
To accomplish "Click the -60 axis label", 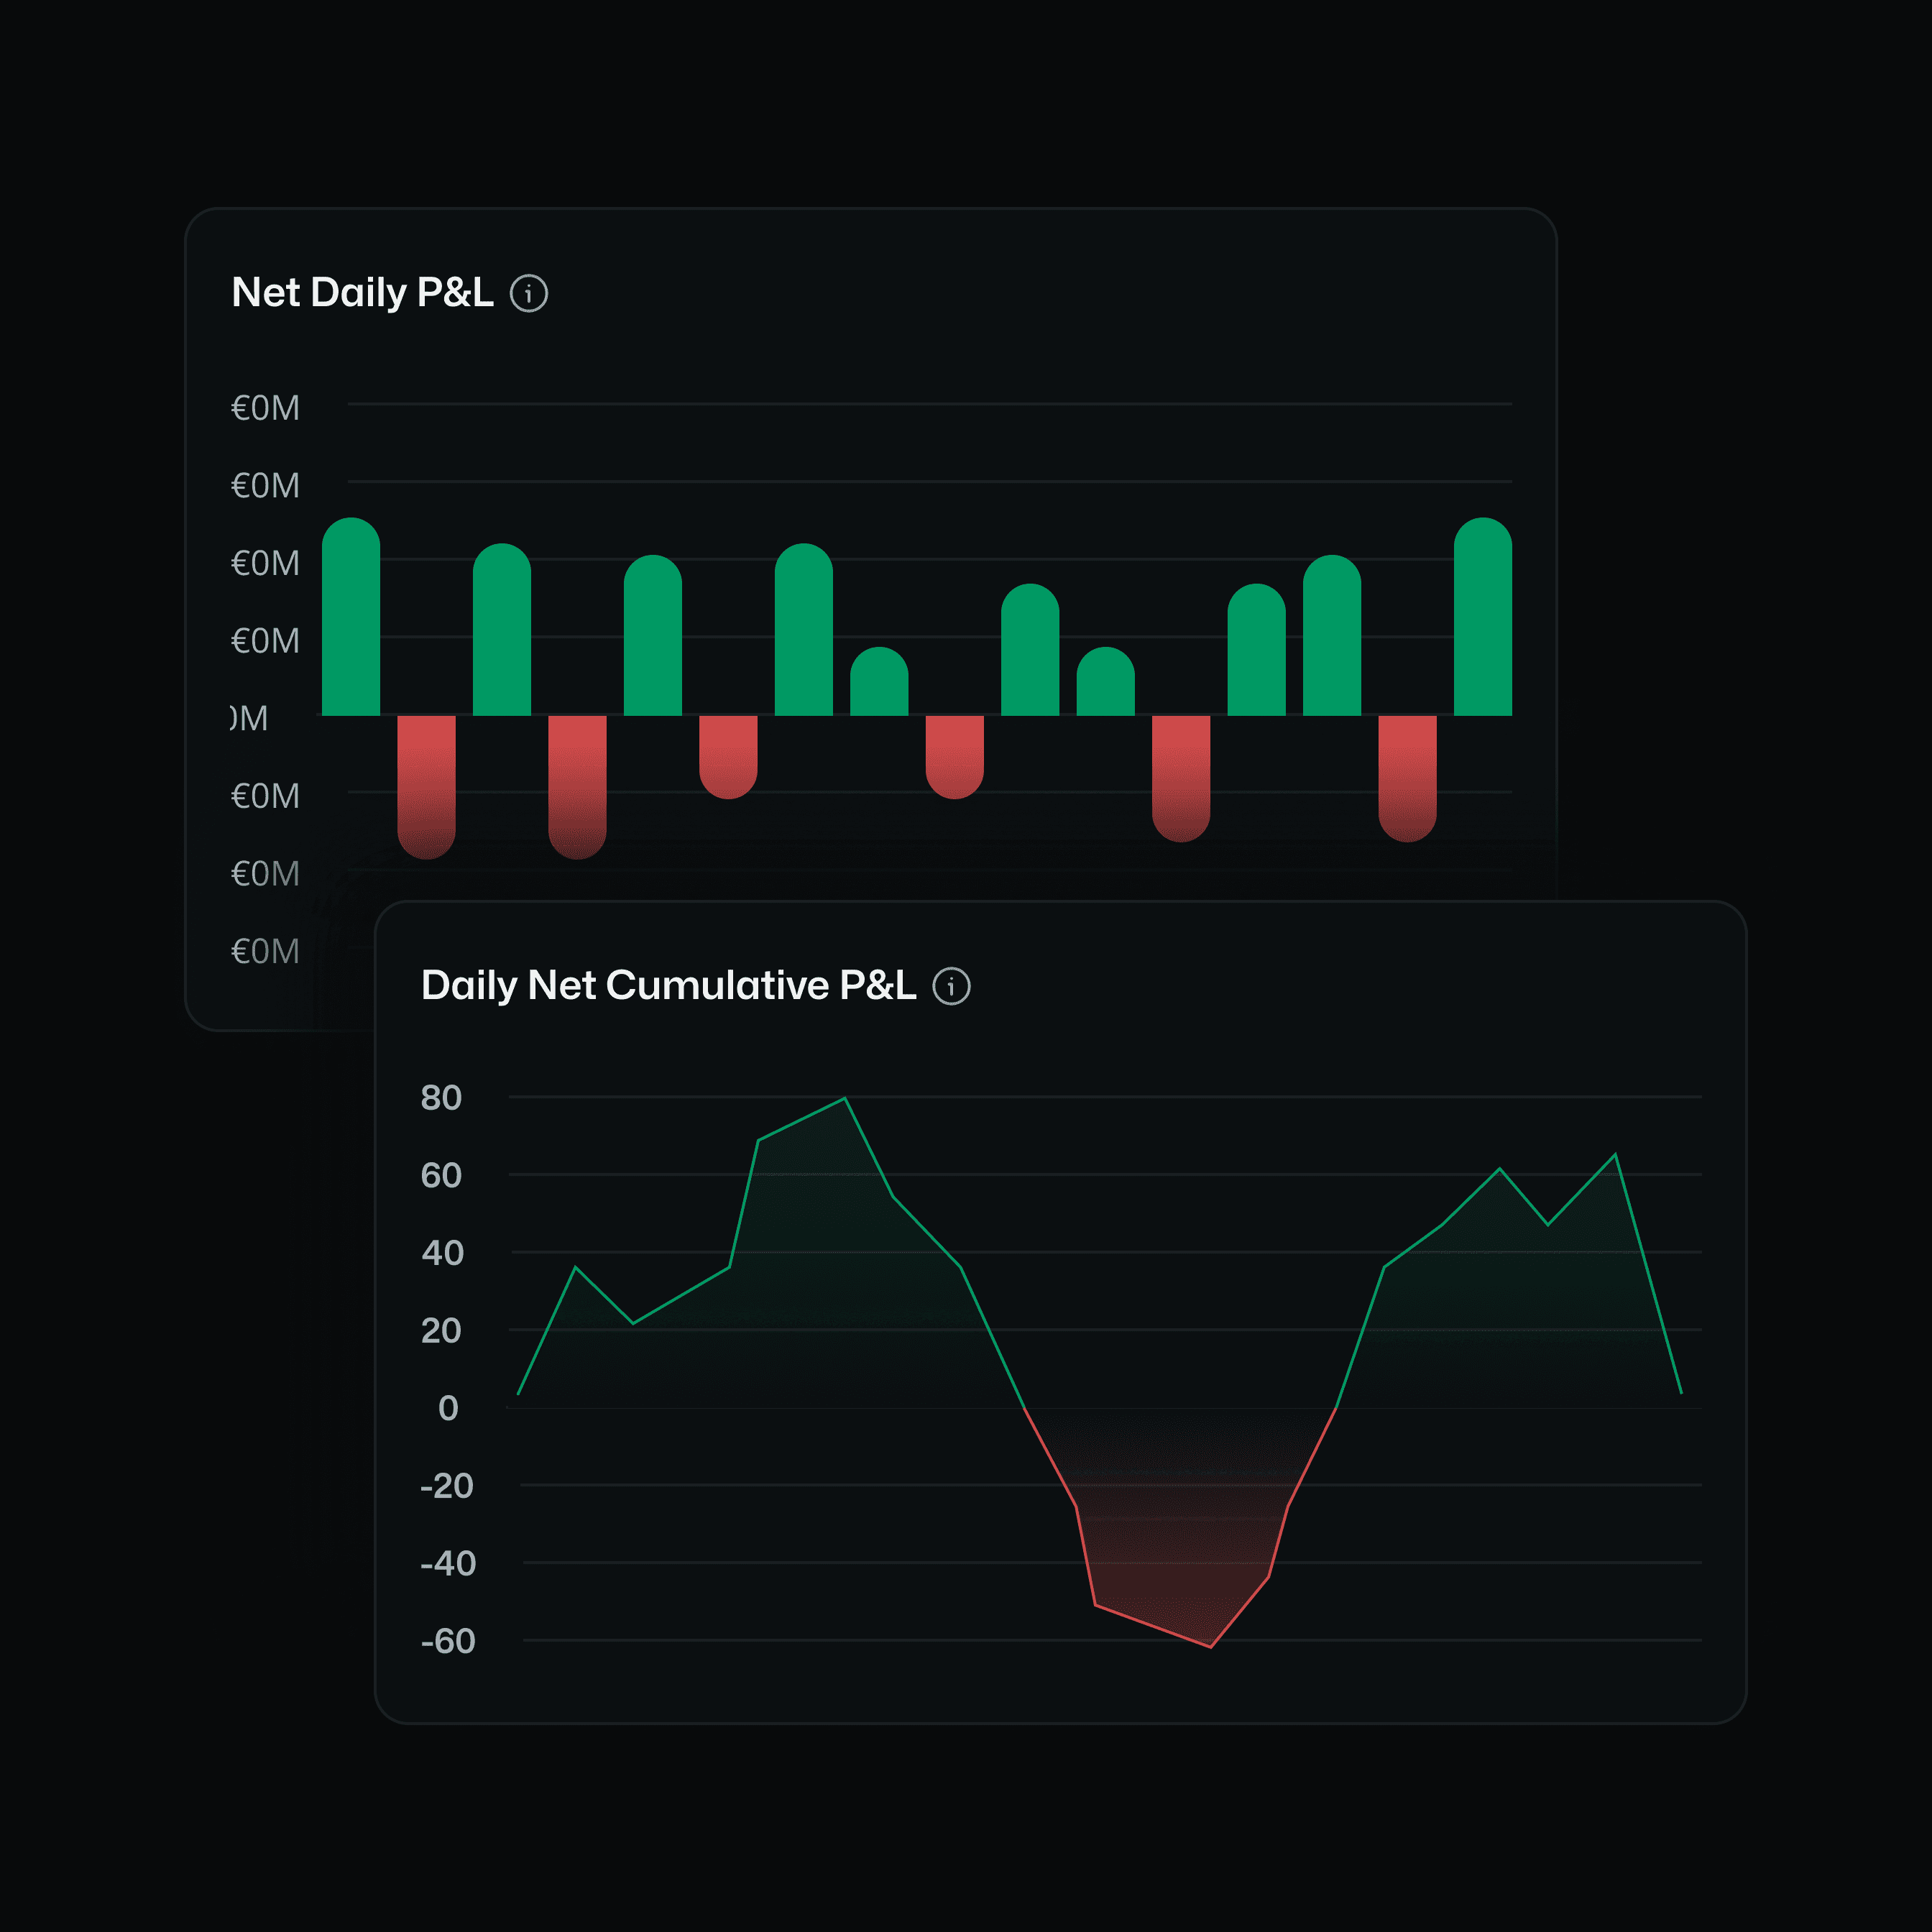I will (x=447, y=1641).
